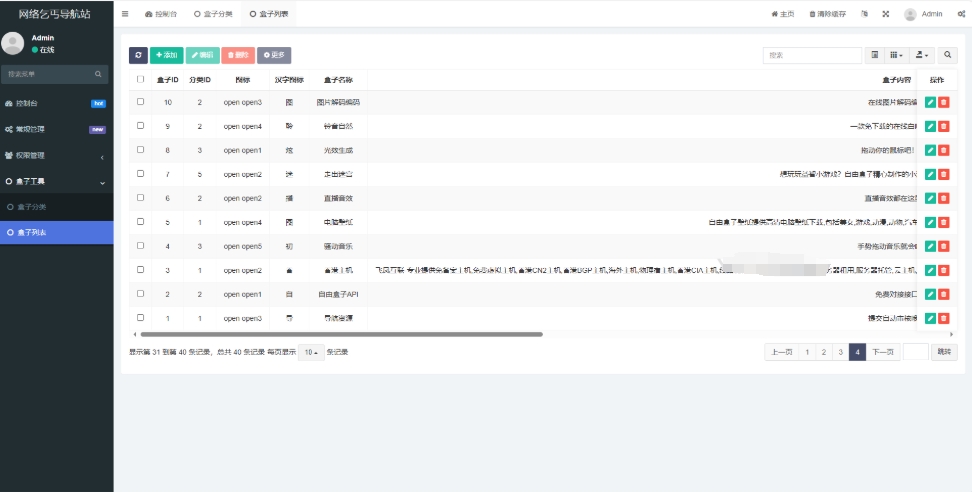Click the refresh table icon button
972x492 pixels.
click(x=138, y=55)
